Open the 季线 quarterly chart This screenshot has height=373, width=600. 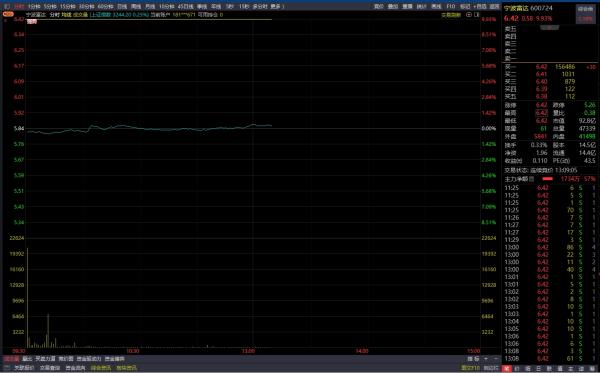[x=202, y=7]
